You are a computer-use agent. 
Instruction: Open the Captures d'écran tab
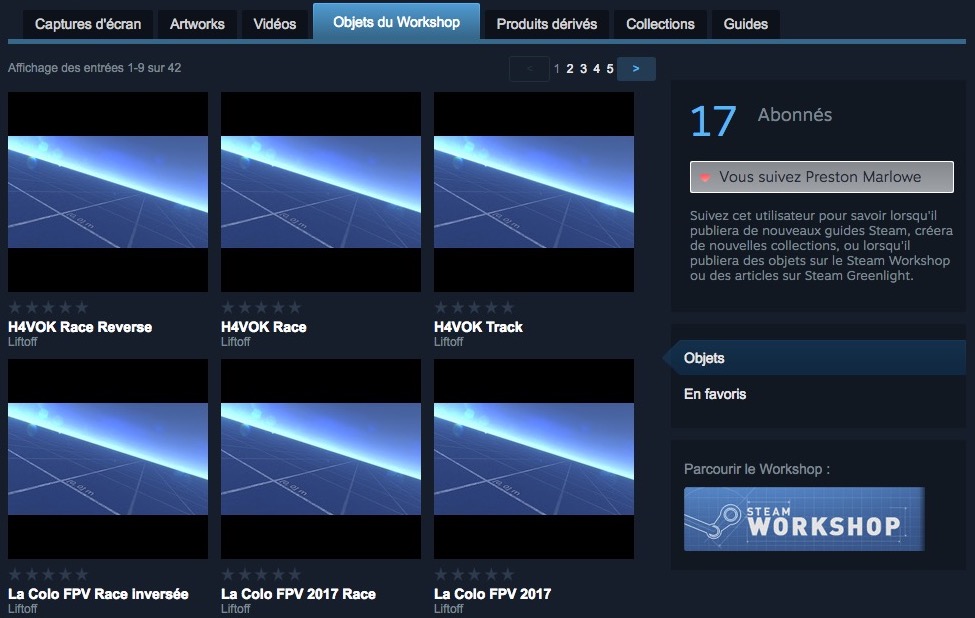click(88, 24)
